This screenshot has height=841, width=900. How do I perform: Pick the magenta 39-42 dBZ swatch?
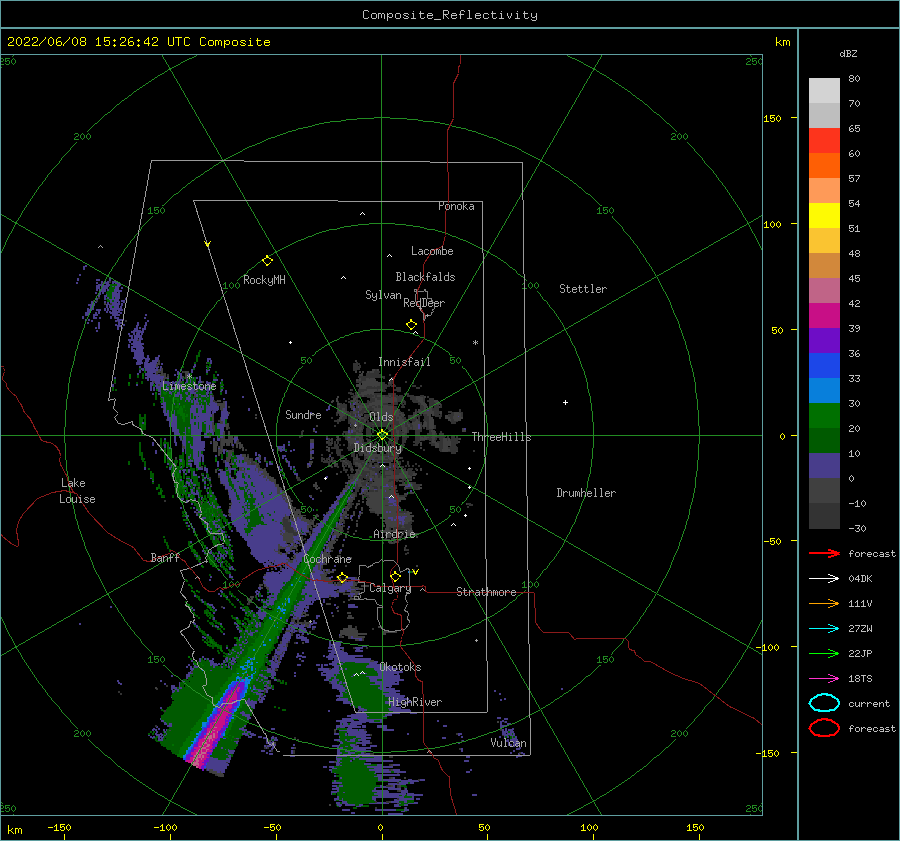[824, 316]
